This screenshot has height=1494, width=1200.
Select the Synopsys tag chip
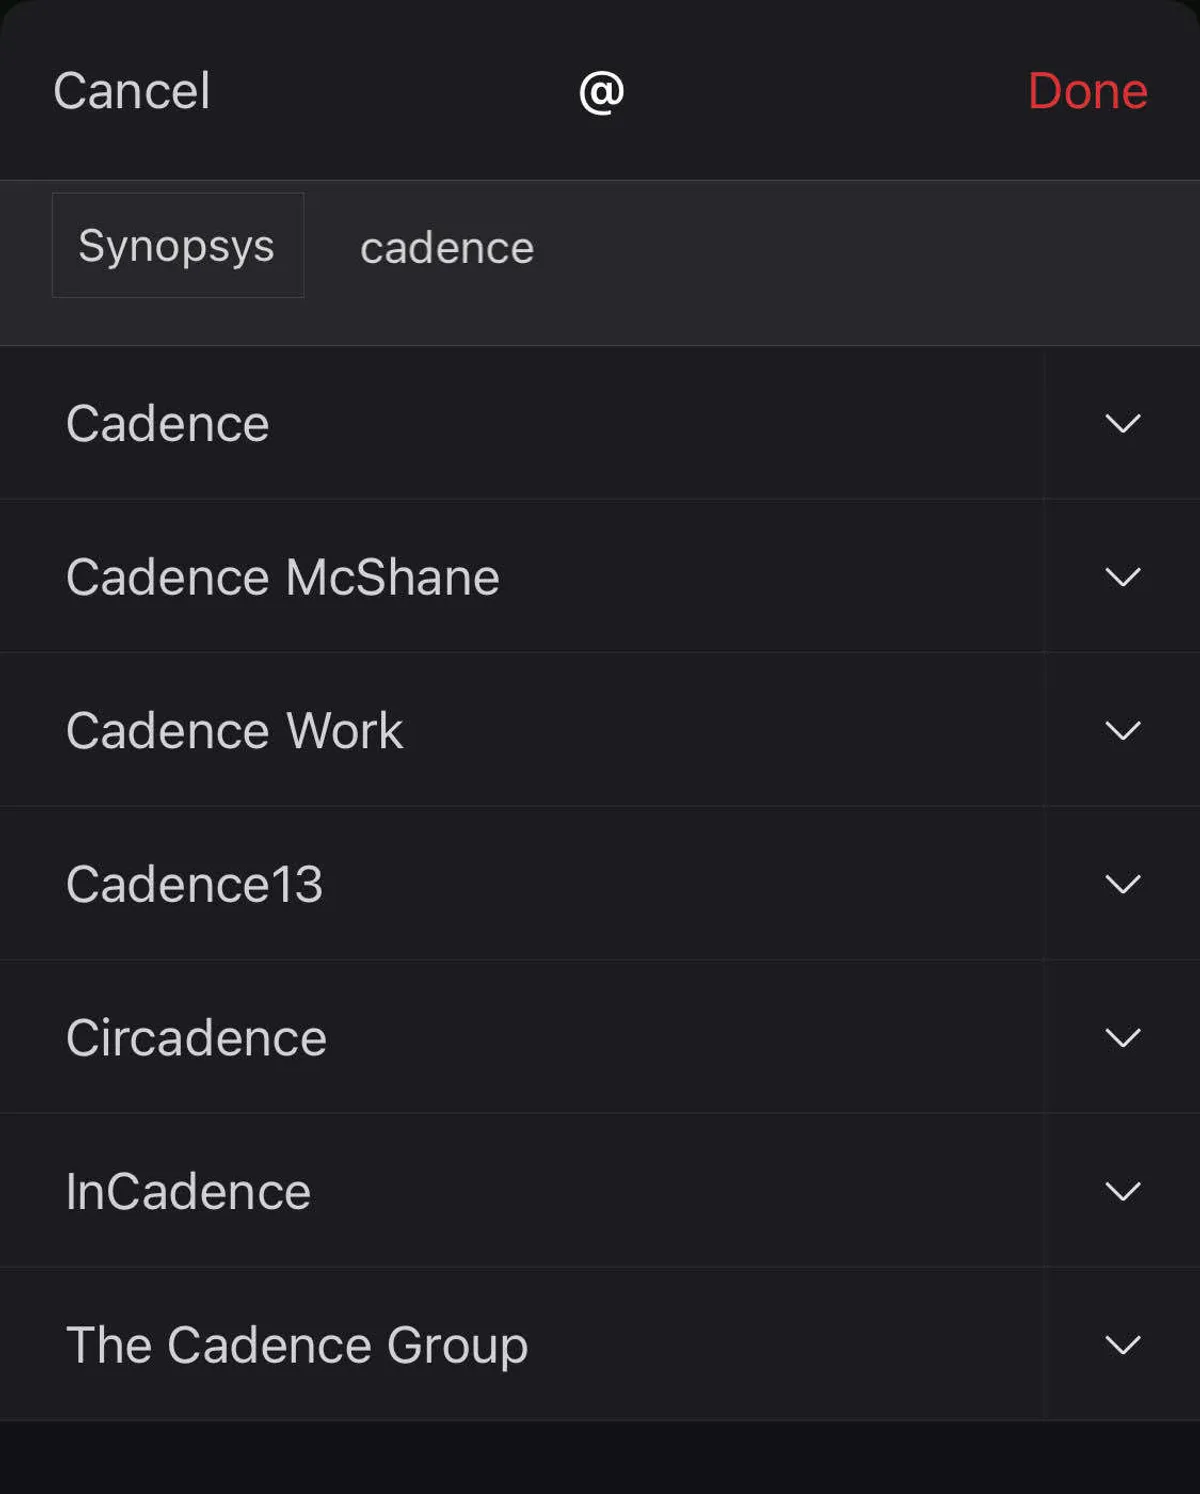177,245
